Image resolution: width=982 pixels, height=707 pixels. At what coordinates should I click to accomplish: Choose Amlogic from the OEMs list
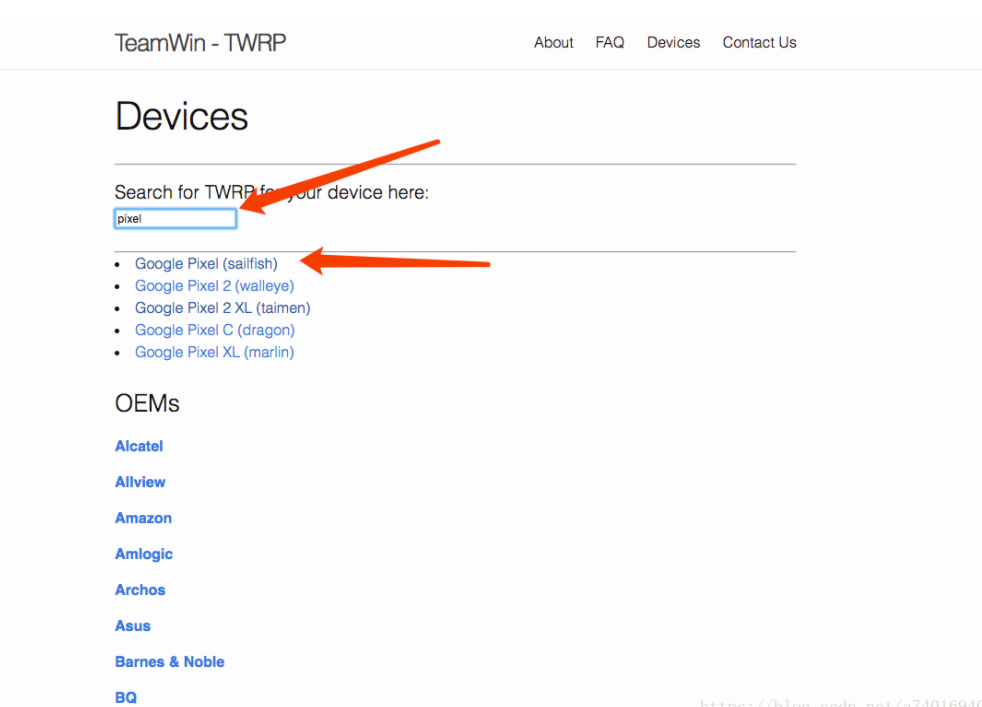(x=144, y=554)
